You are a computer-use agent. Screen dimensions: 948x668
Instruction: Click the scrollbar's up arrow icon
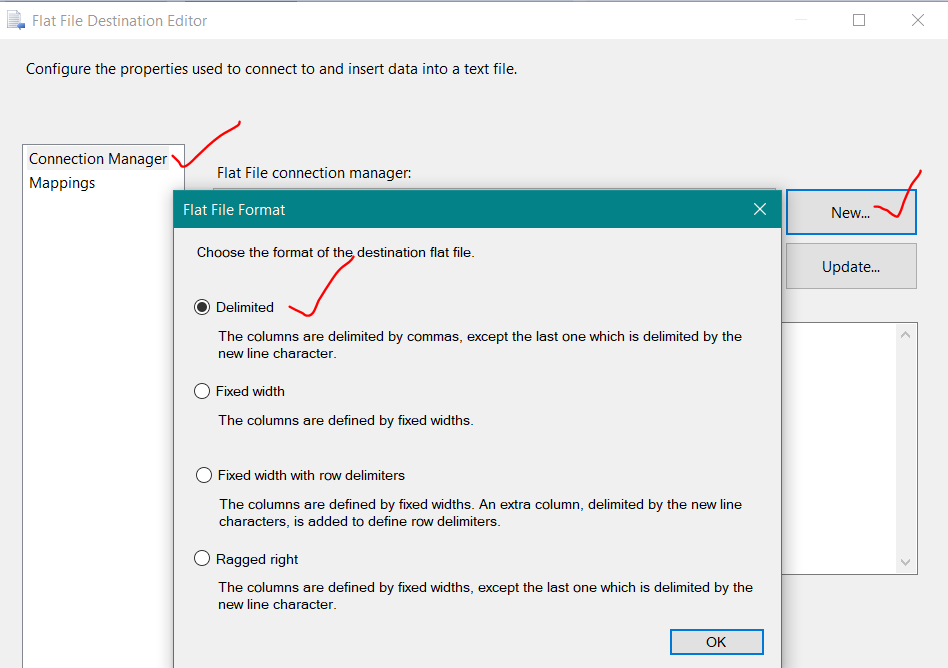[904, 333]
